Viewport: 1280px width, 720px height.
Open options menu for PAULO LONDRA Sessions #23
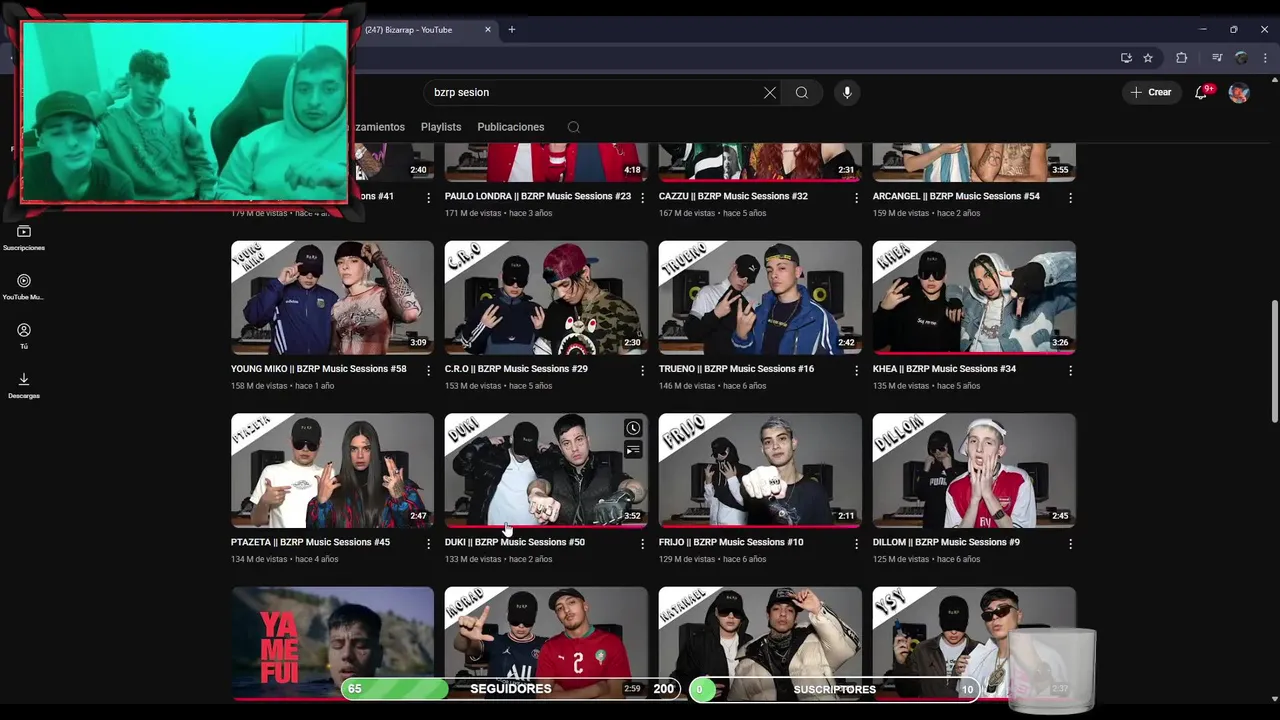coord(642,198)
